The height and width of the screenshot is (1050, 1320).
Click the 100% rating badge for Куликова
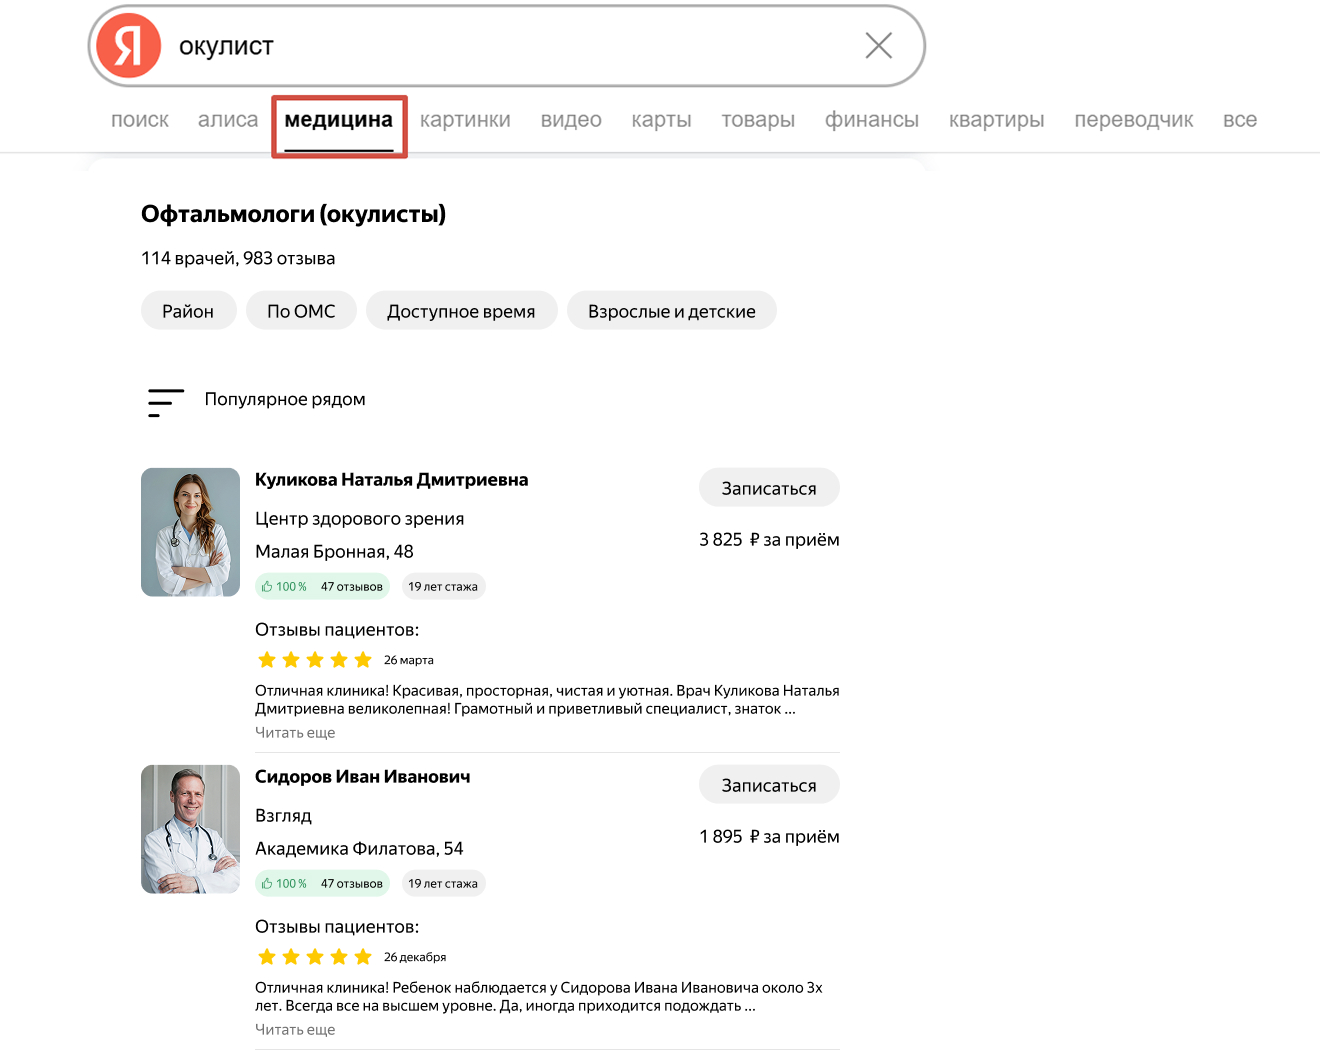(285, 587)
